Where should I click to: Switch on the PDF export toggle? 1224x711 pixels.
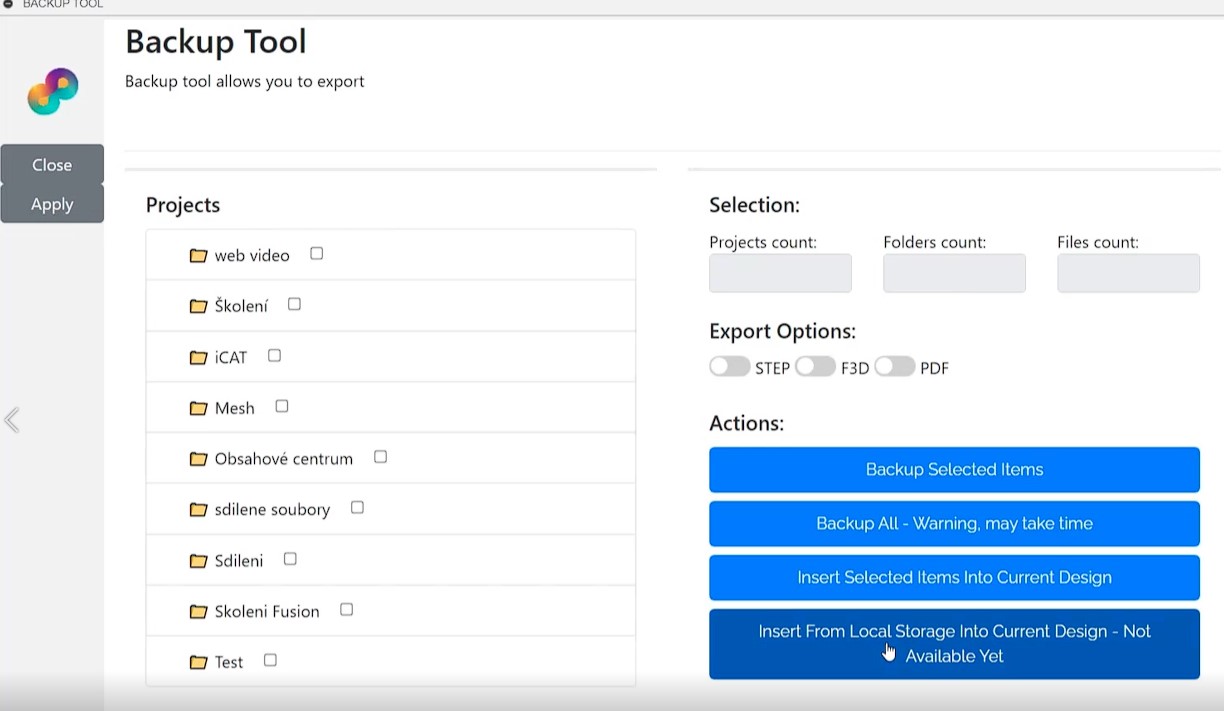coord(894,367)
